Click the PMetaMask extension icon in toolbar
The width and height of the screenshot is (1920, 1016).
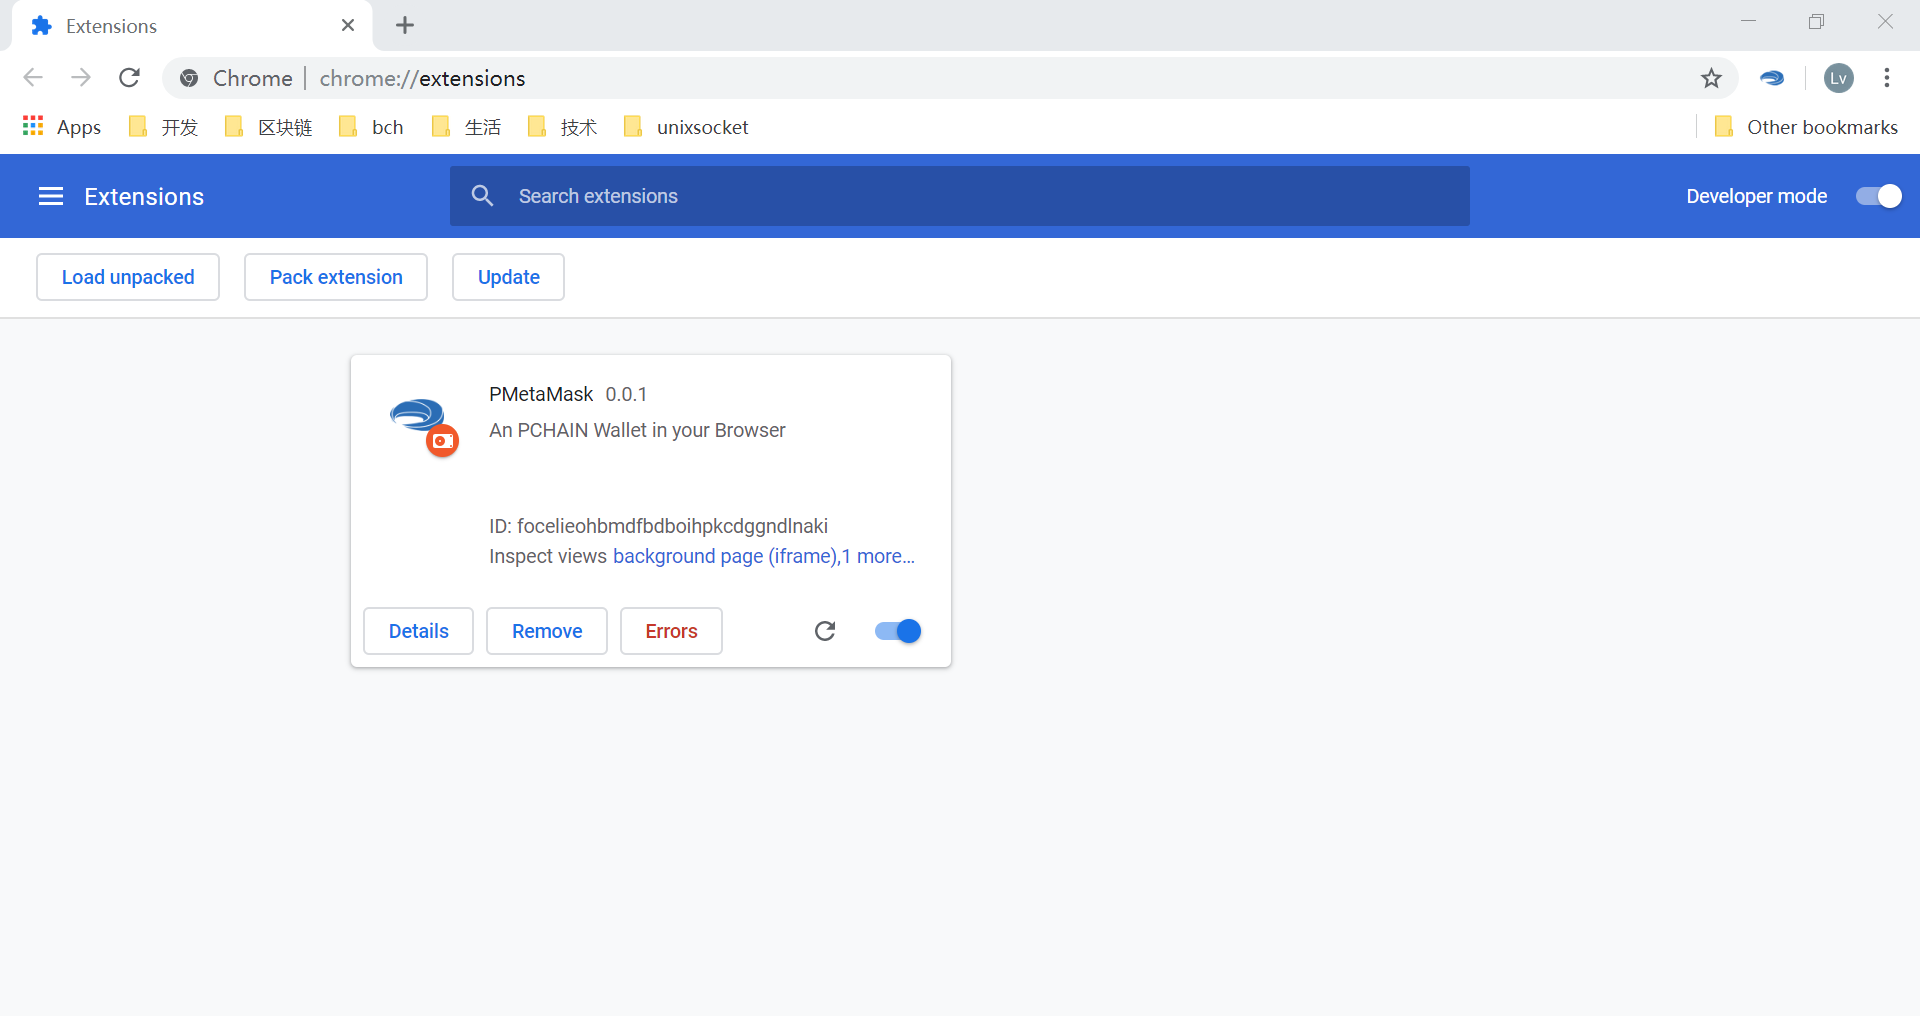point(1772,78)
